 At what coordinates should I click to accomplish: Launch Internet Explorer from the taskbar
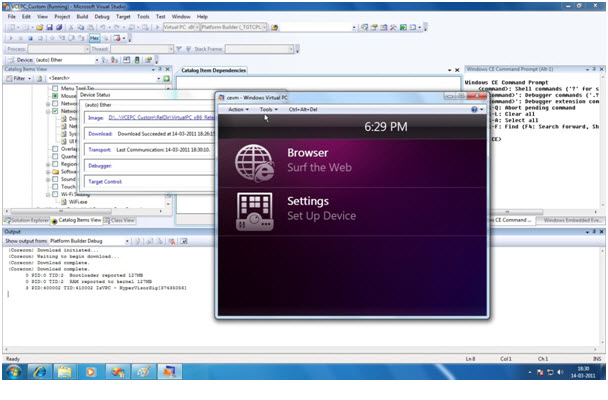click(40, 372)
